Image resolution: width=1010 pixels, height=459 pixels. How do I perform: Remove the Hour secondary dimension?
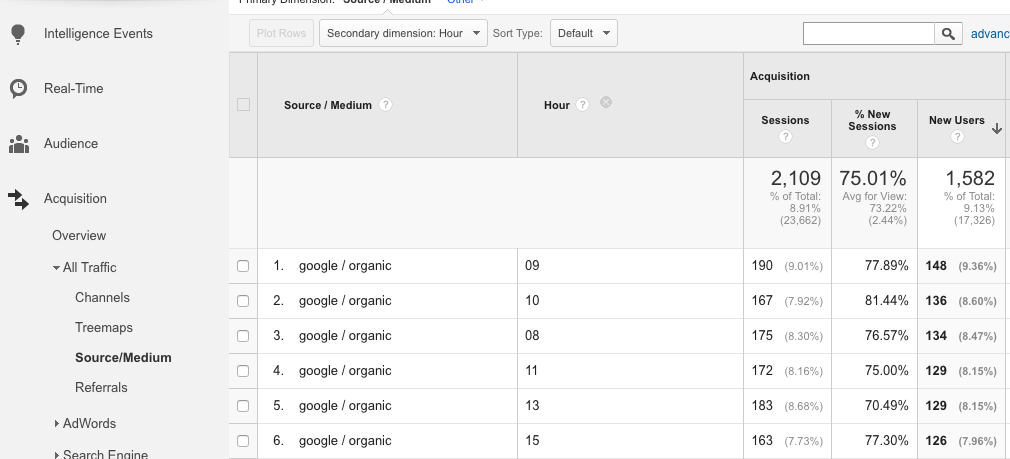click(606, 103)
